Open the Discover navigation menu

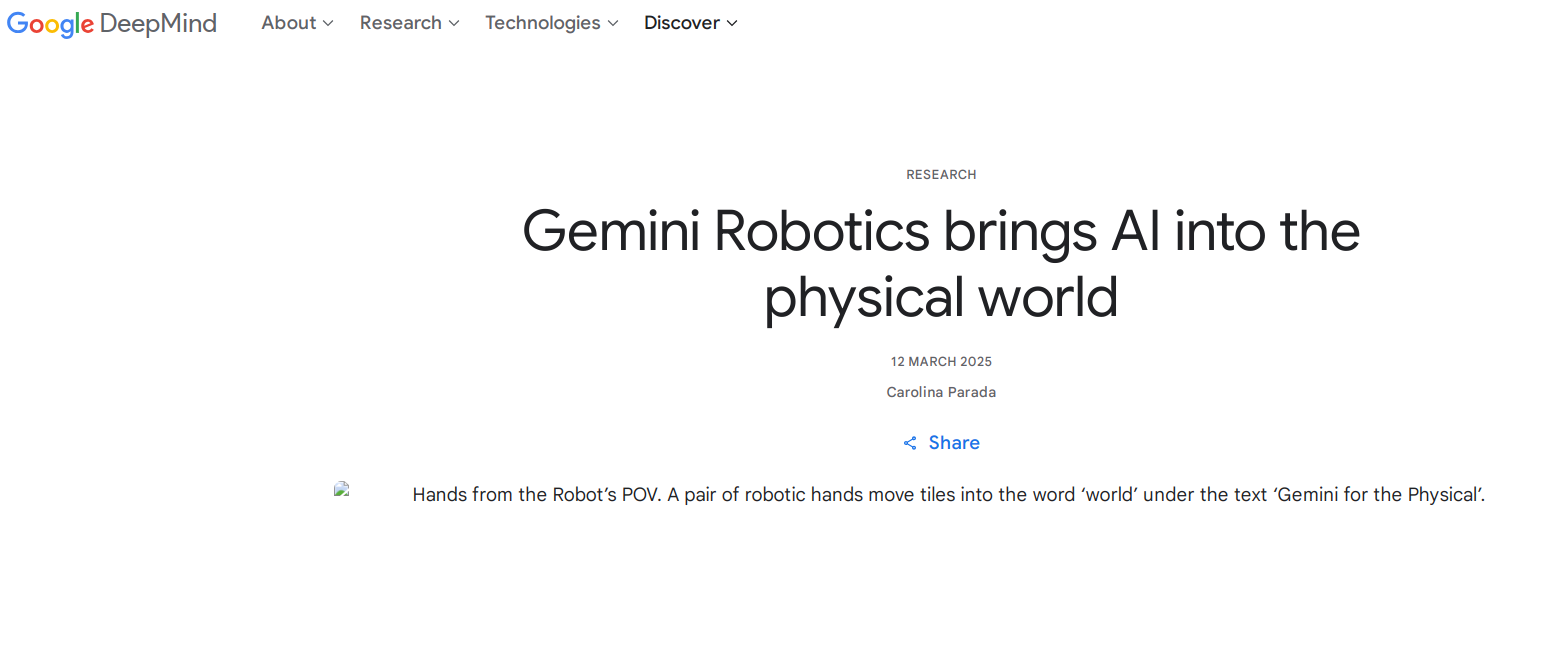(690, 23)
